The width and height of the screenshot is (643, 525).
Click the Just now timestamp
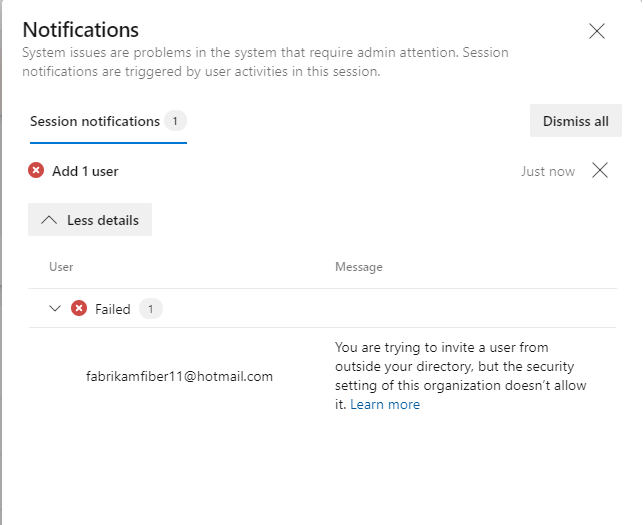point(548,171)
